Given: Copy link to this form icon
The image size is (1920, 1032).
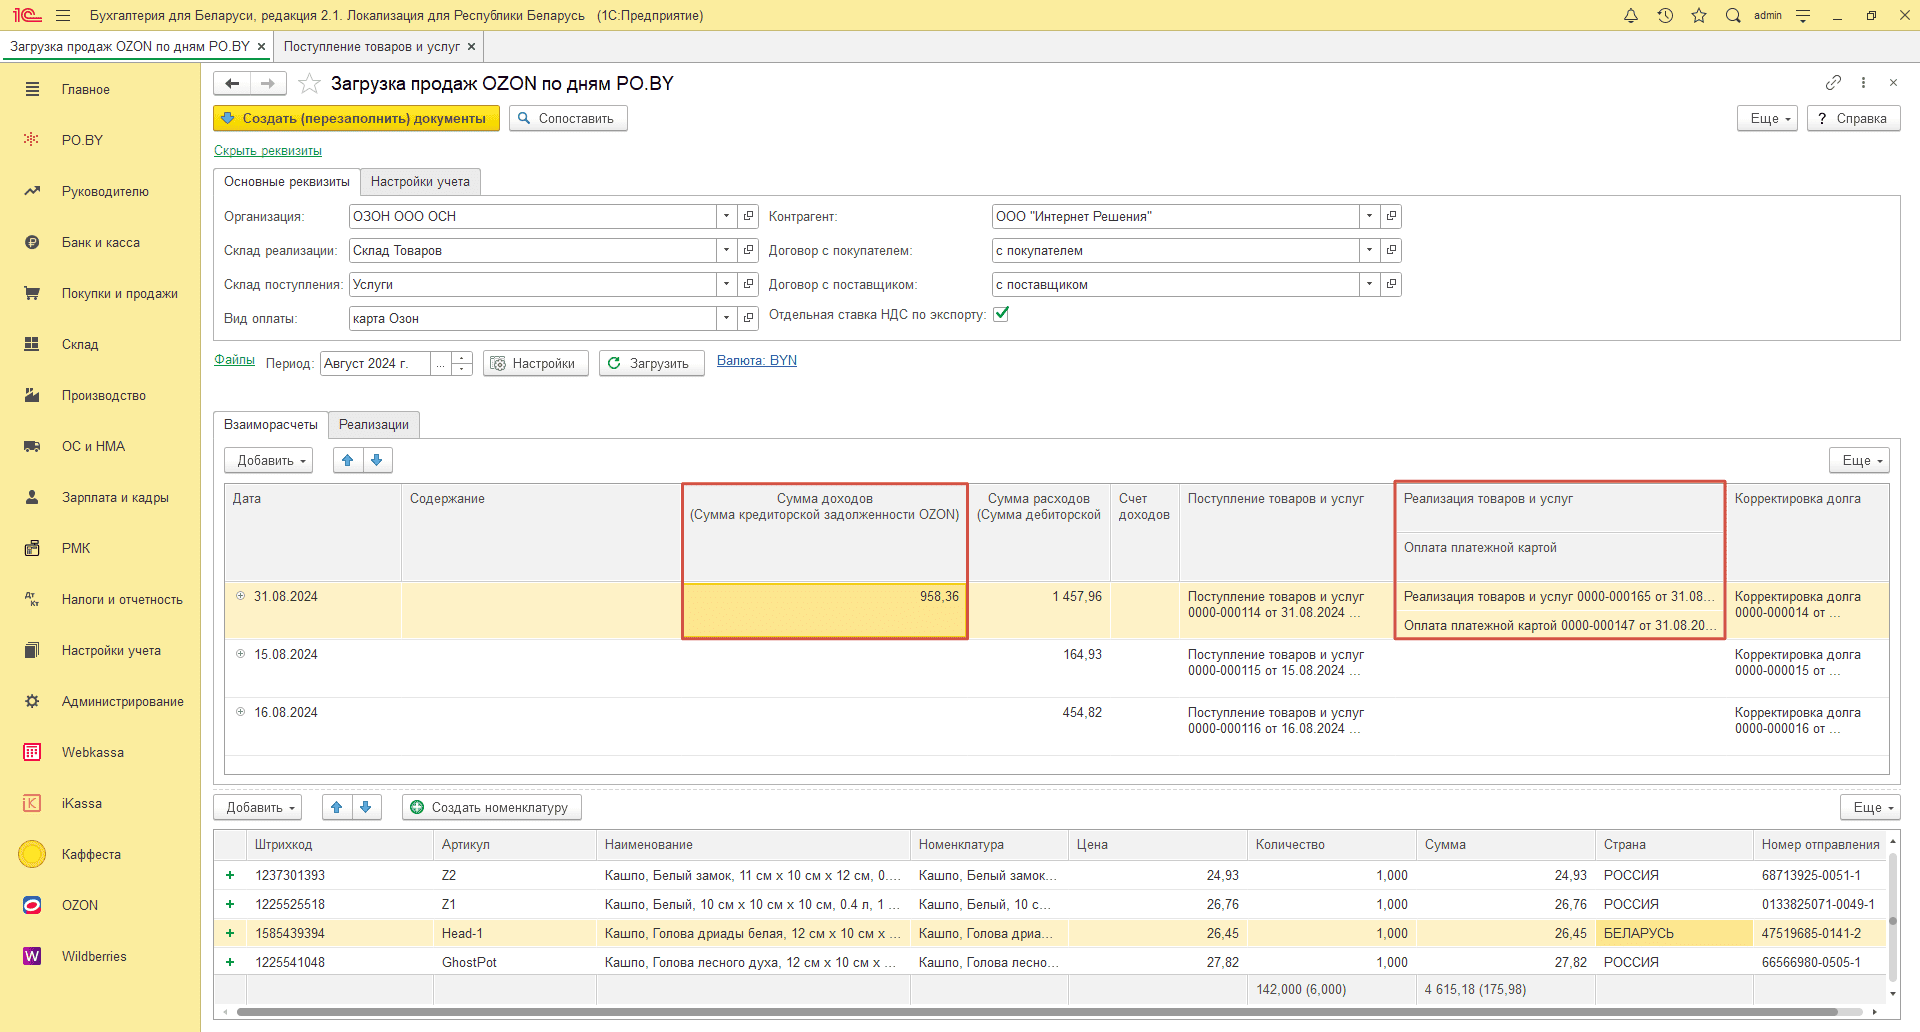Looking at the screenshot, I should coord(1833,82).
